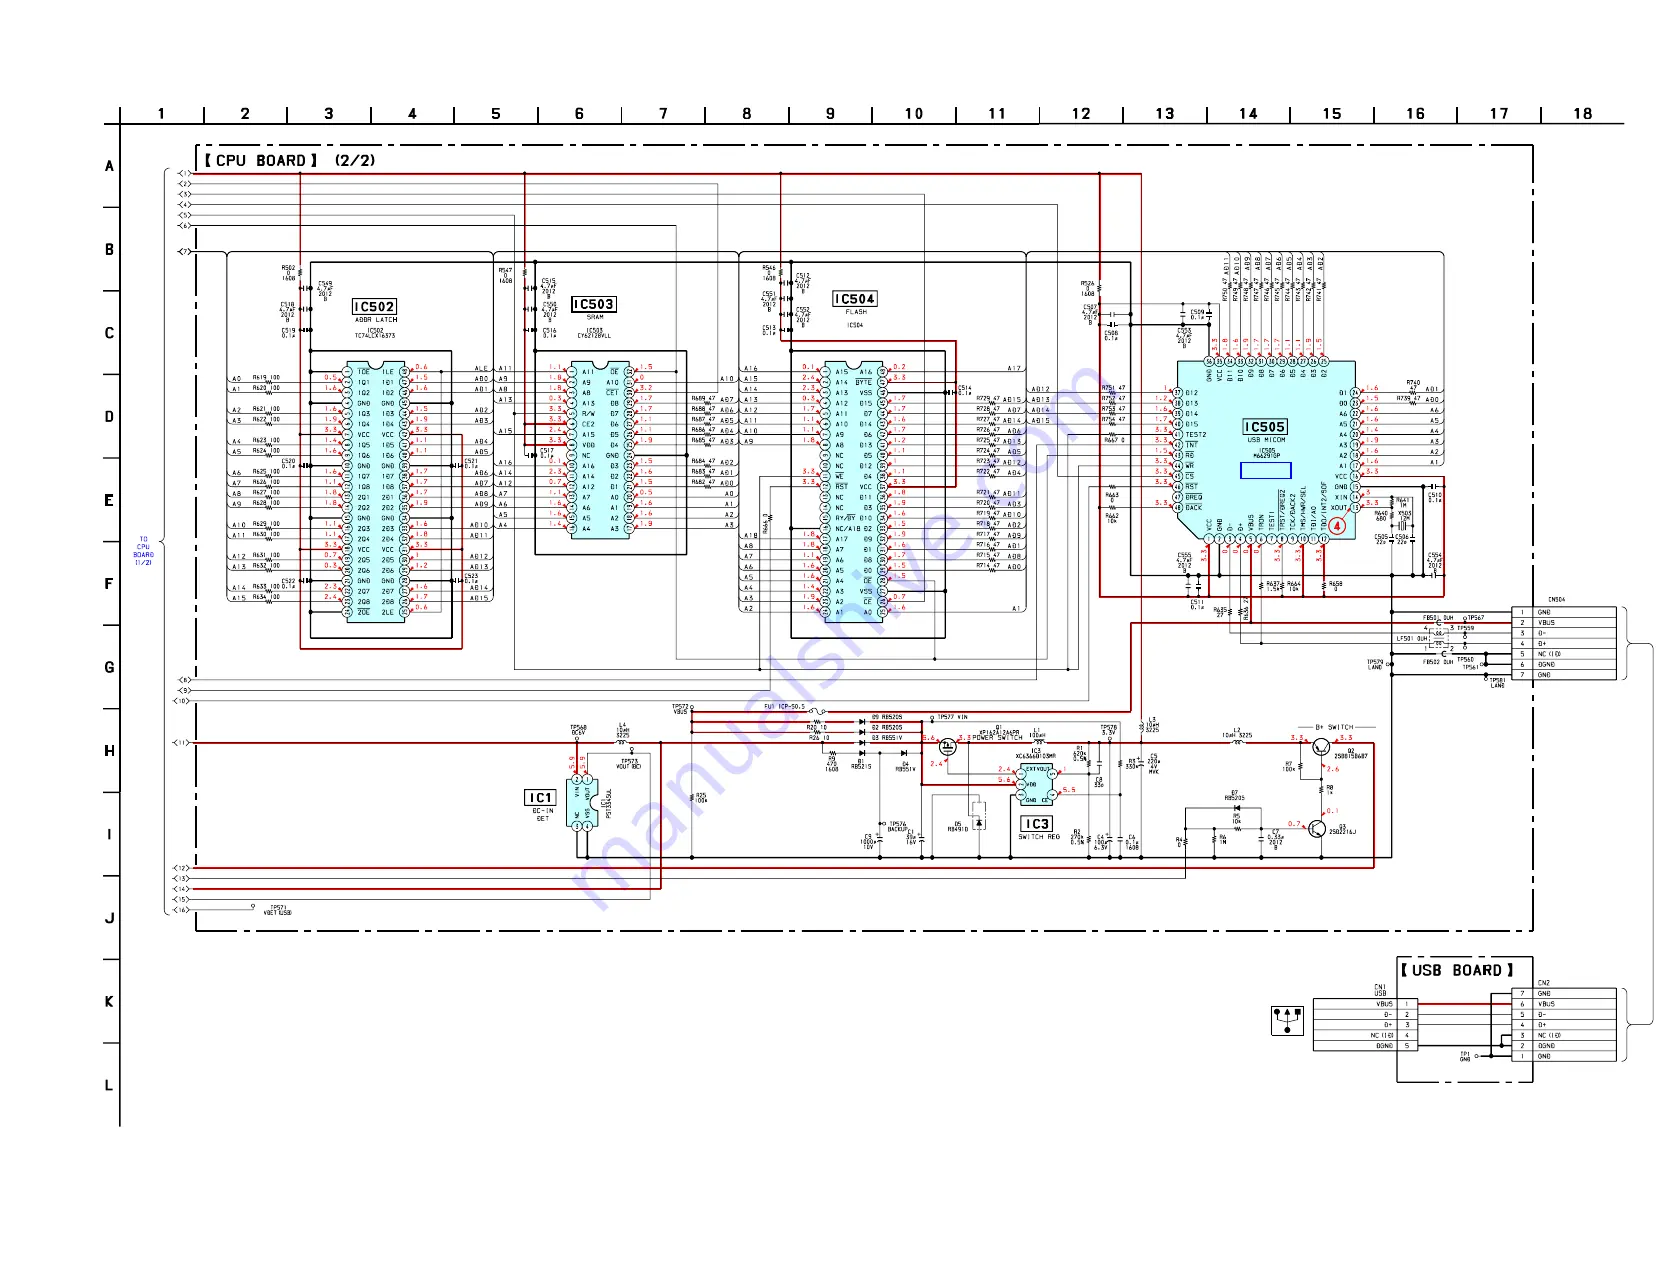Image resolution: width=1680 pixels, height=1263 pixels.
Task: Click the TP1 GND label on USB board
Action: (1465, 1056)
